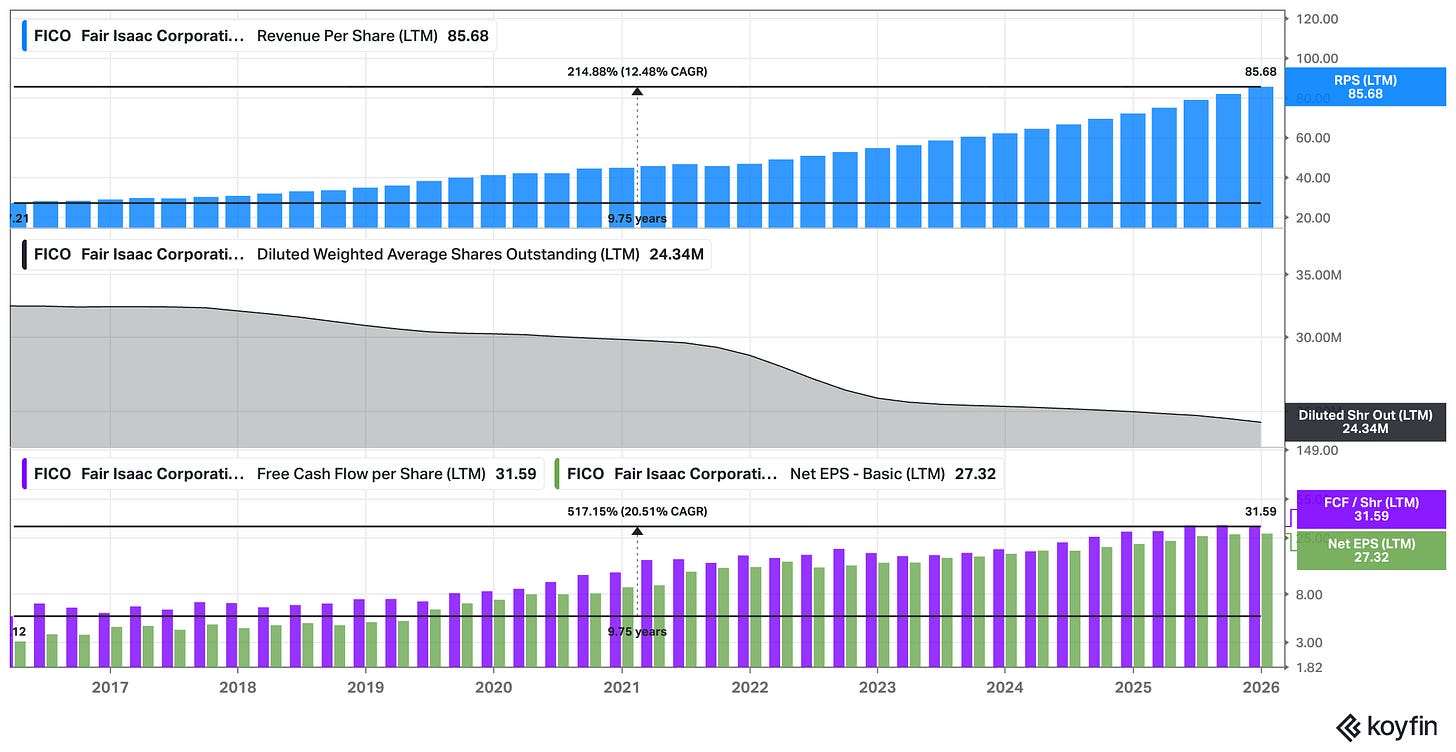
Task: Click the 2017 x-axis year label
Action: [110, 687]
